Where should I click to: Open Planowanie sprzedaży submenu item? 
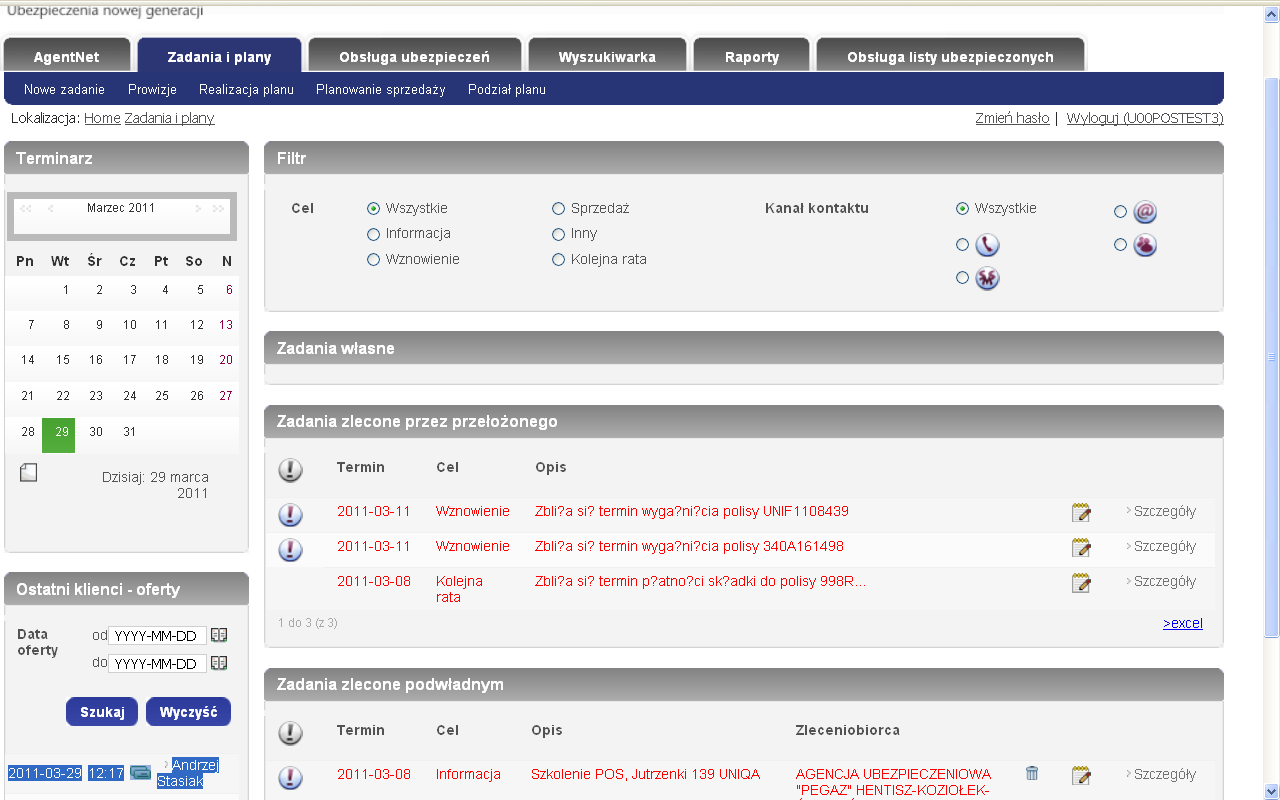pyautogui.click(x=381, y=89)
